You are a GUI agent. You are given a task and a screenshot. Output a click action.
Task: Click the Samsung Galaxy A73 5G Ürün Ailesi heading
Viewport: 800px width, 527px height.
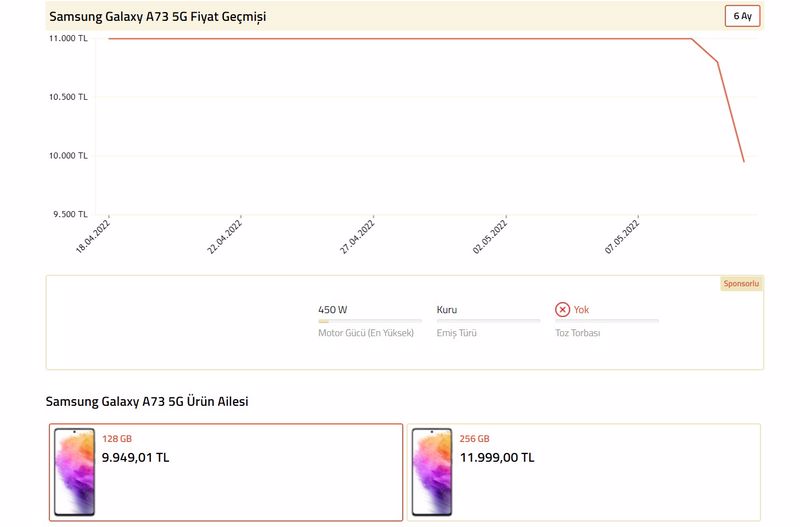[x=147, y=401]
